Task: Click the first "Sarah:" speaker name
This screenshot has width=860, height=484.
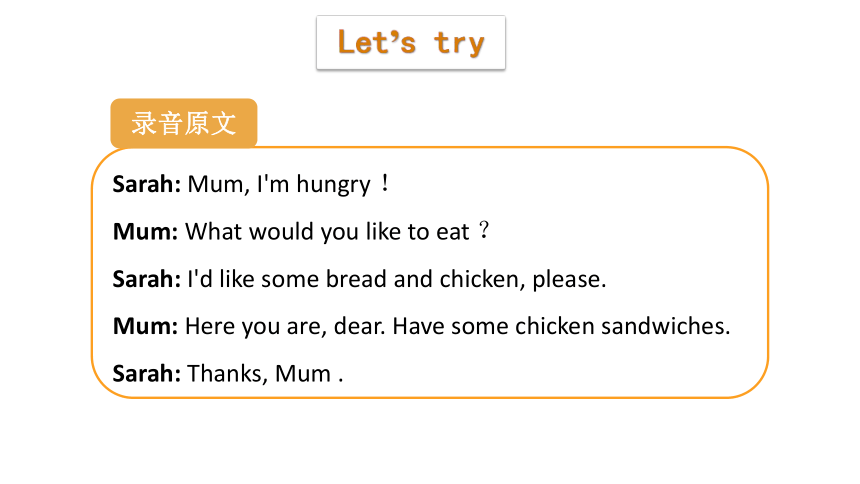Action: (146, 184)
